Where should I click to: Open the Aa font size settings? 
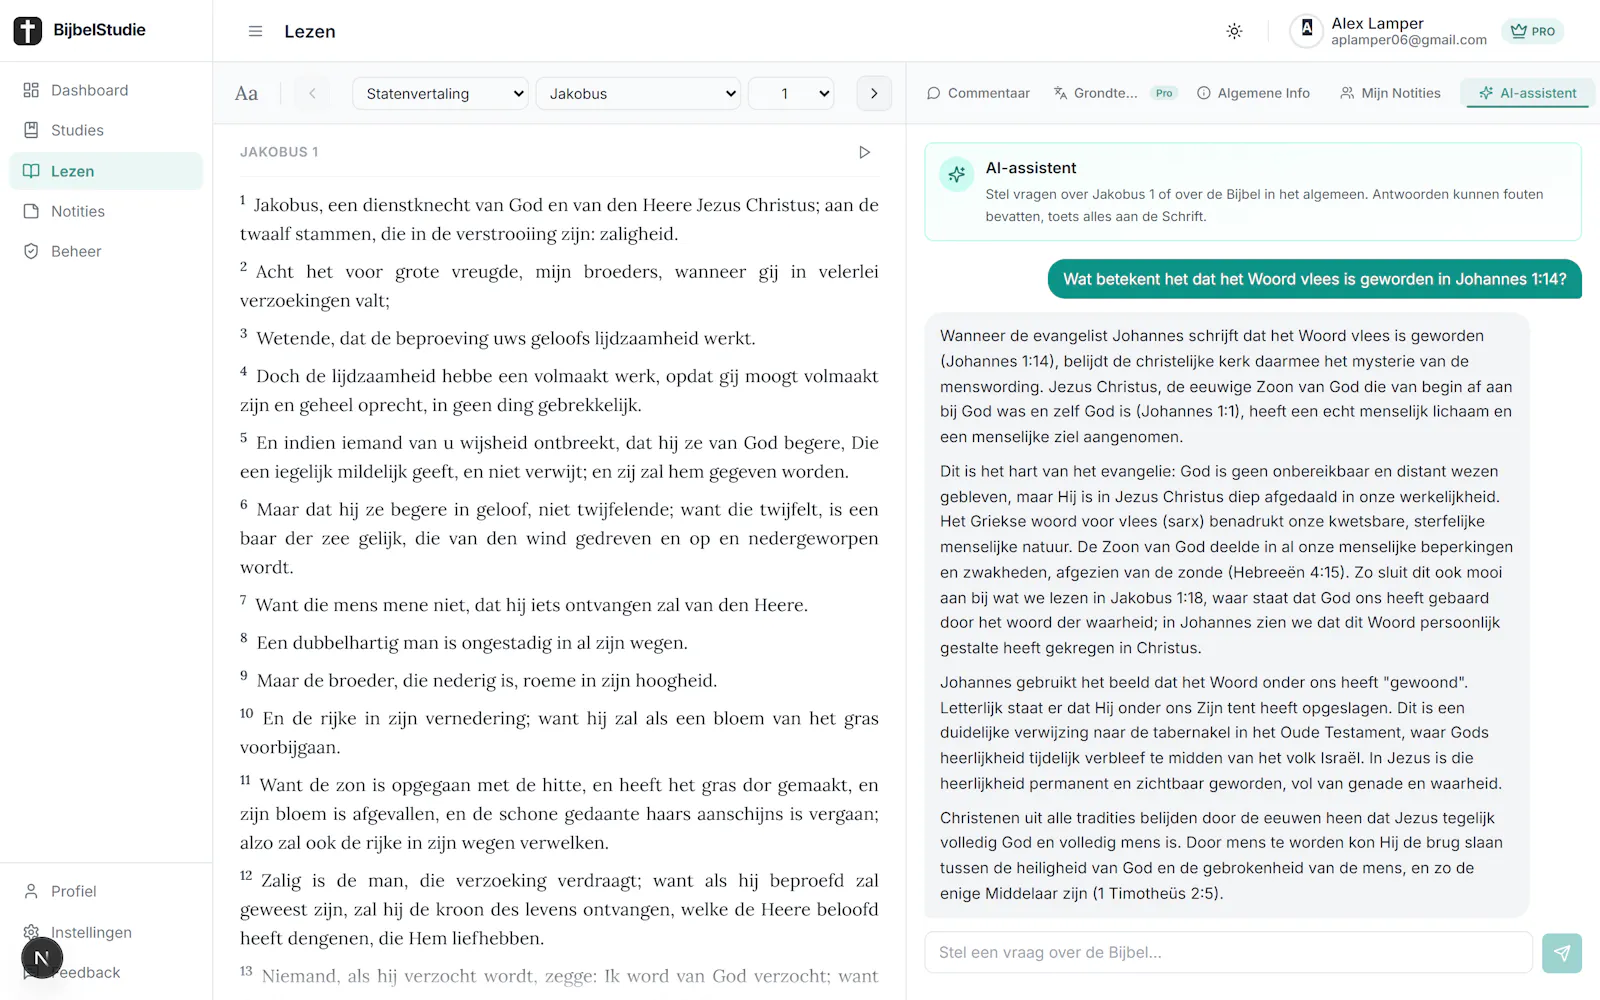tap(246, 94)
